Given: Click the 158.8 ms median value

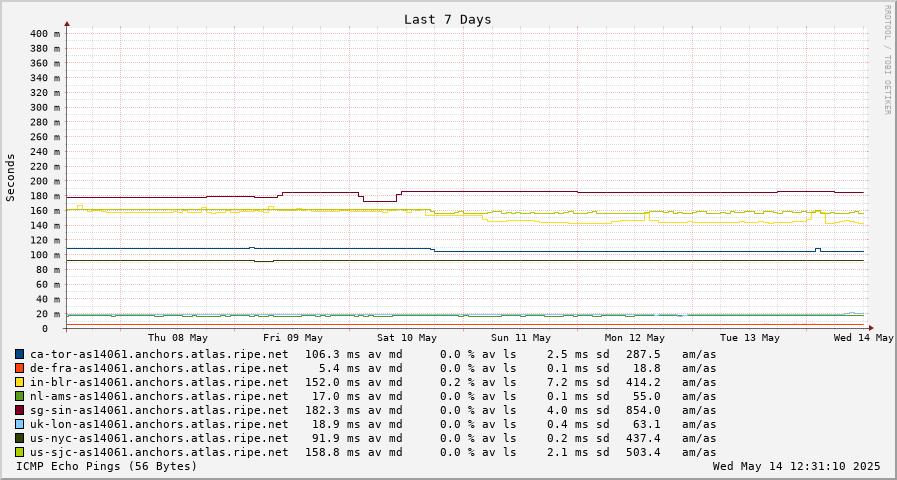Looking at the screenshot, I should [x=332, y=453].
